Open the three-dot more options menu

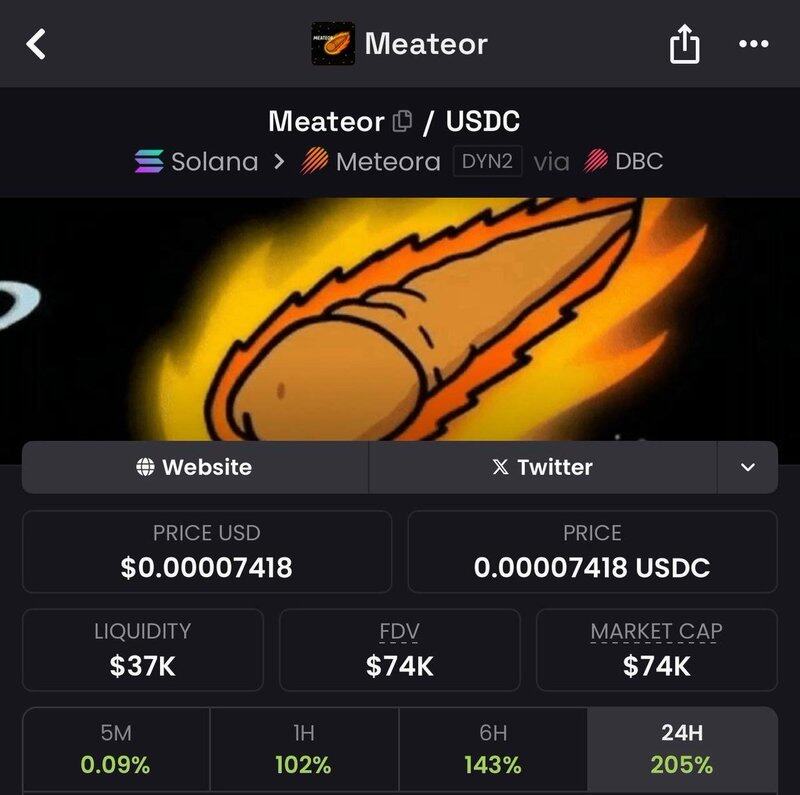[753, 44]
